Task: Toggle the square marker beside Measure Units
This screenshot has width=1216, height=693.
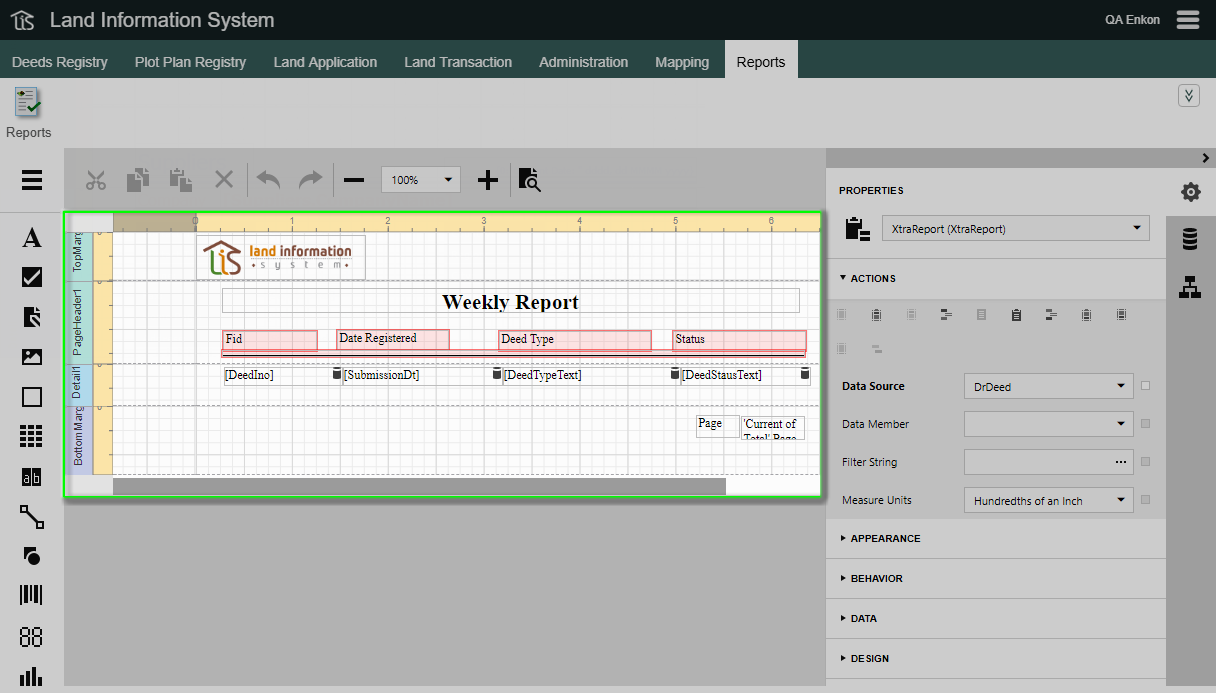Action: point(1145,500)
